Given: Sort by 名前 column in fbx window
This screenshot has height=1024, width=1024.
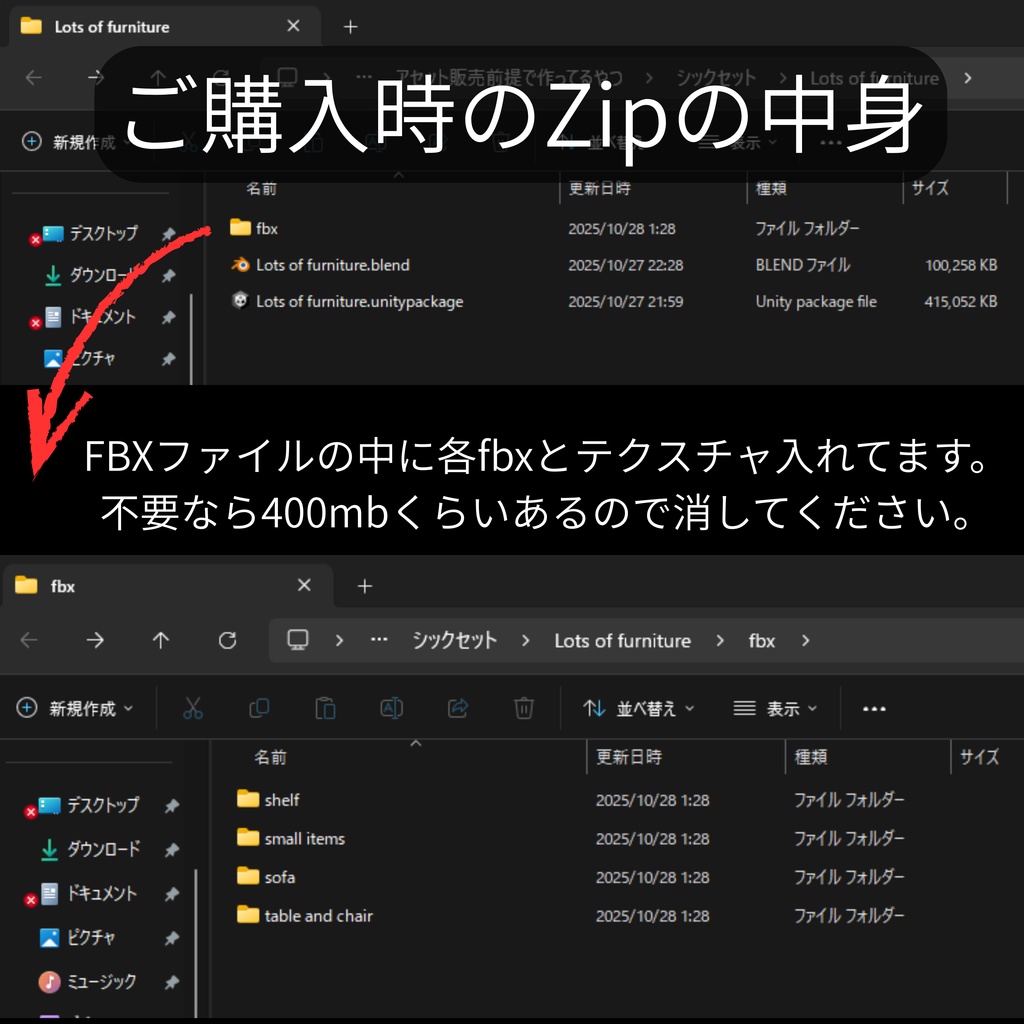Looking at the screenshot, I should pos(270,757).
